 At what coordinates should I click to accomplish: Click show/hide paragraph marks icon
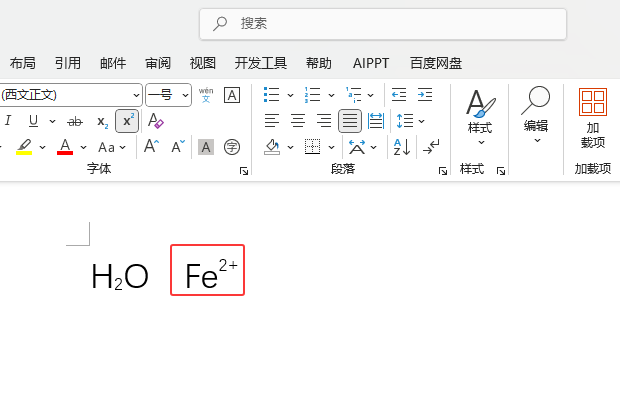coord(431,147)
